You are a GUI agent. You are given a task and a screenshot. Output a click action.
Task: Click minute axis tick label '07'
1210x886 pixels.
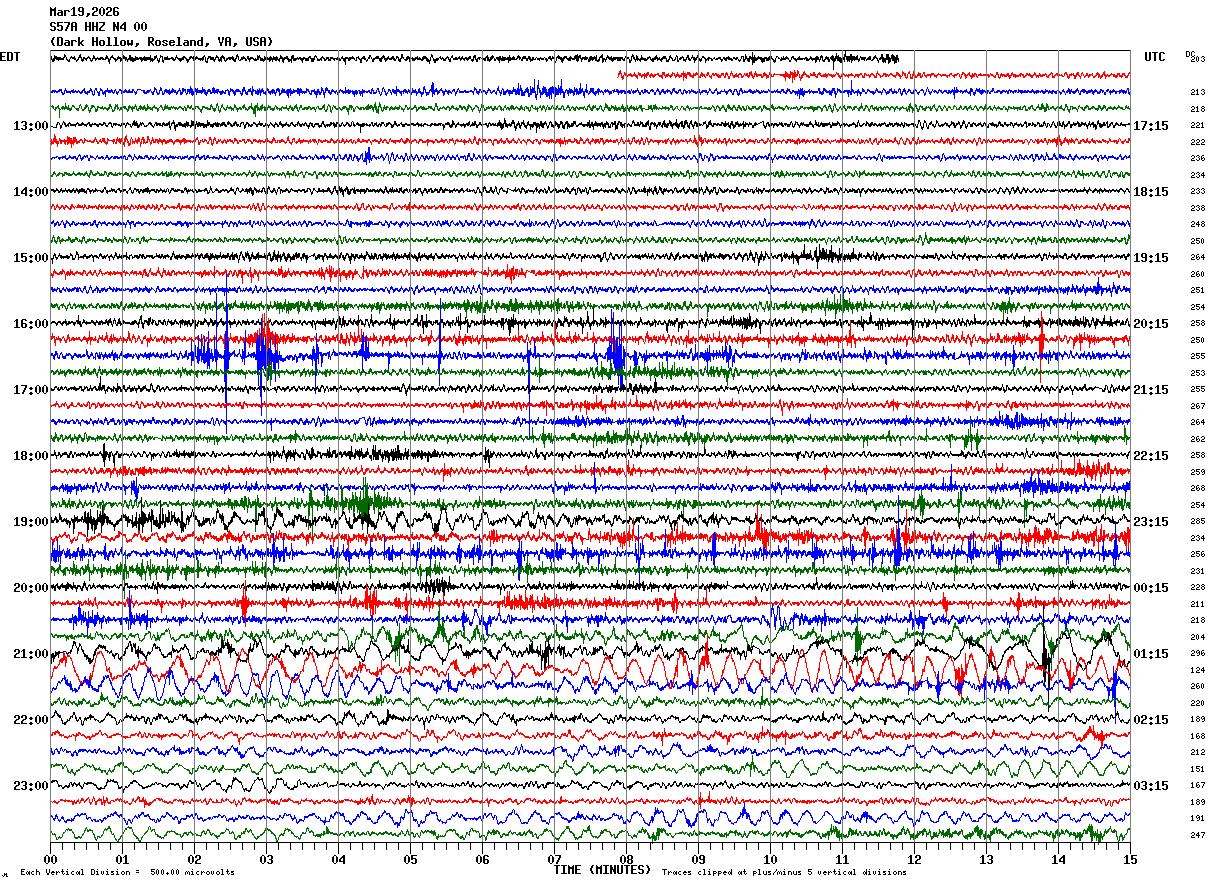(x=554, y=859)
